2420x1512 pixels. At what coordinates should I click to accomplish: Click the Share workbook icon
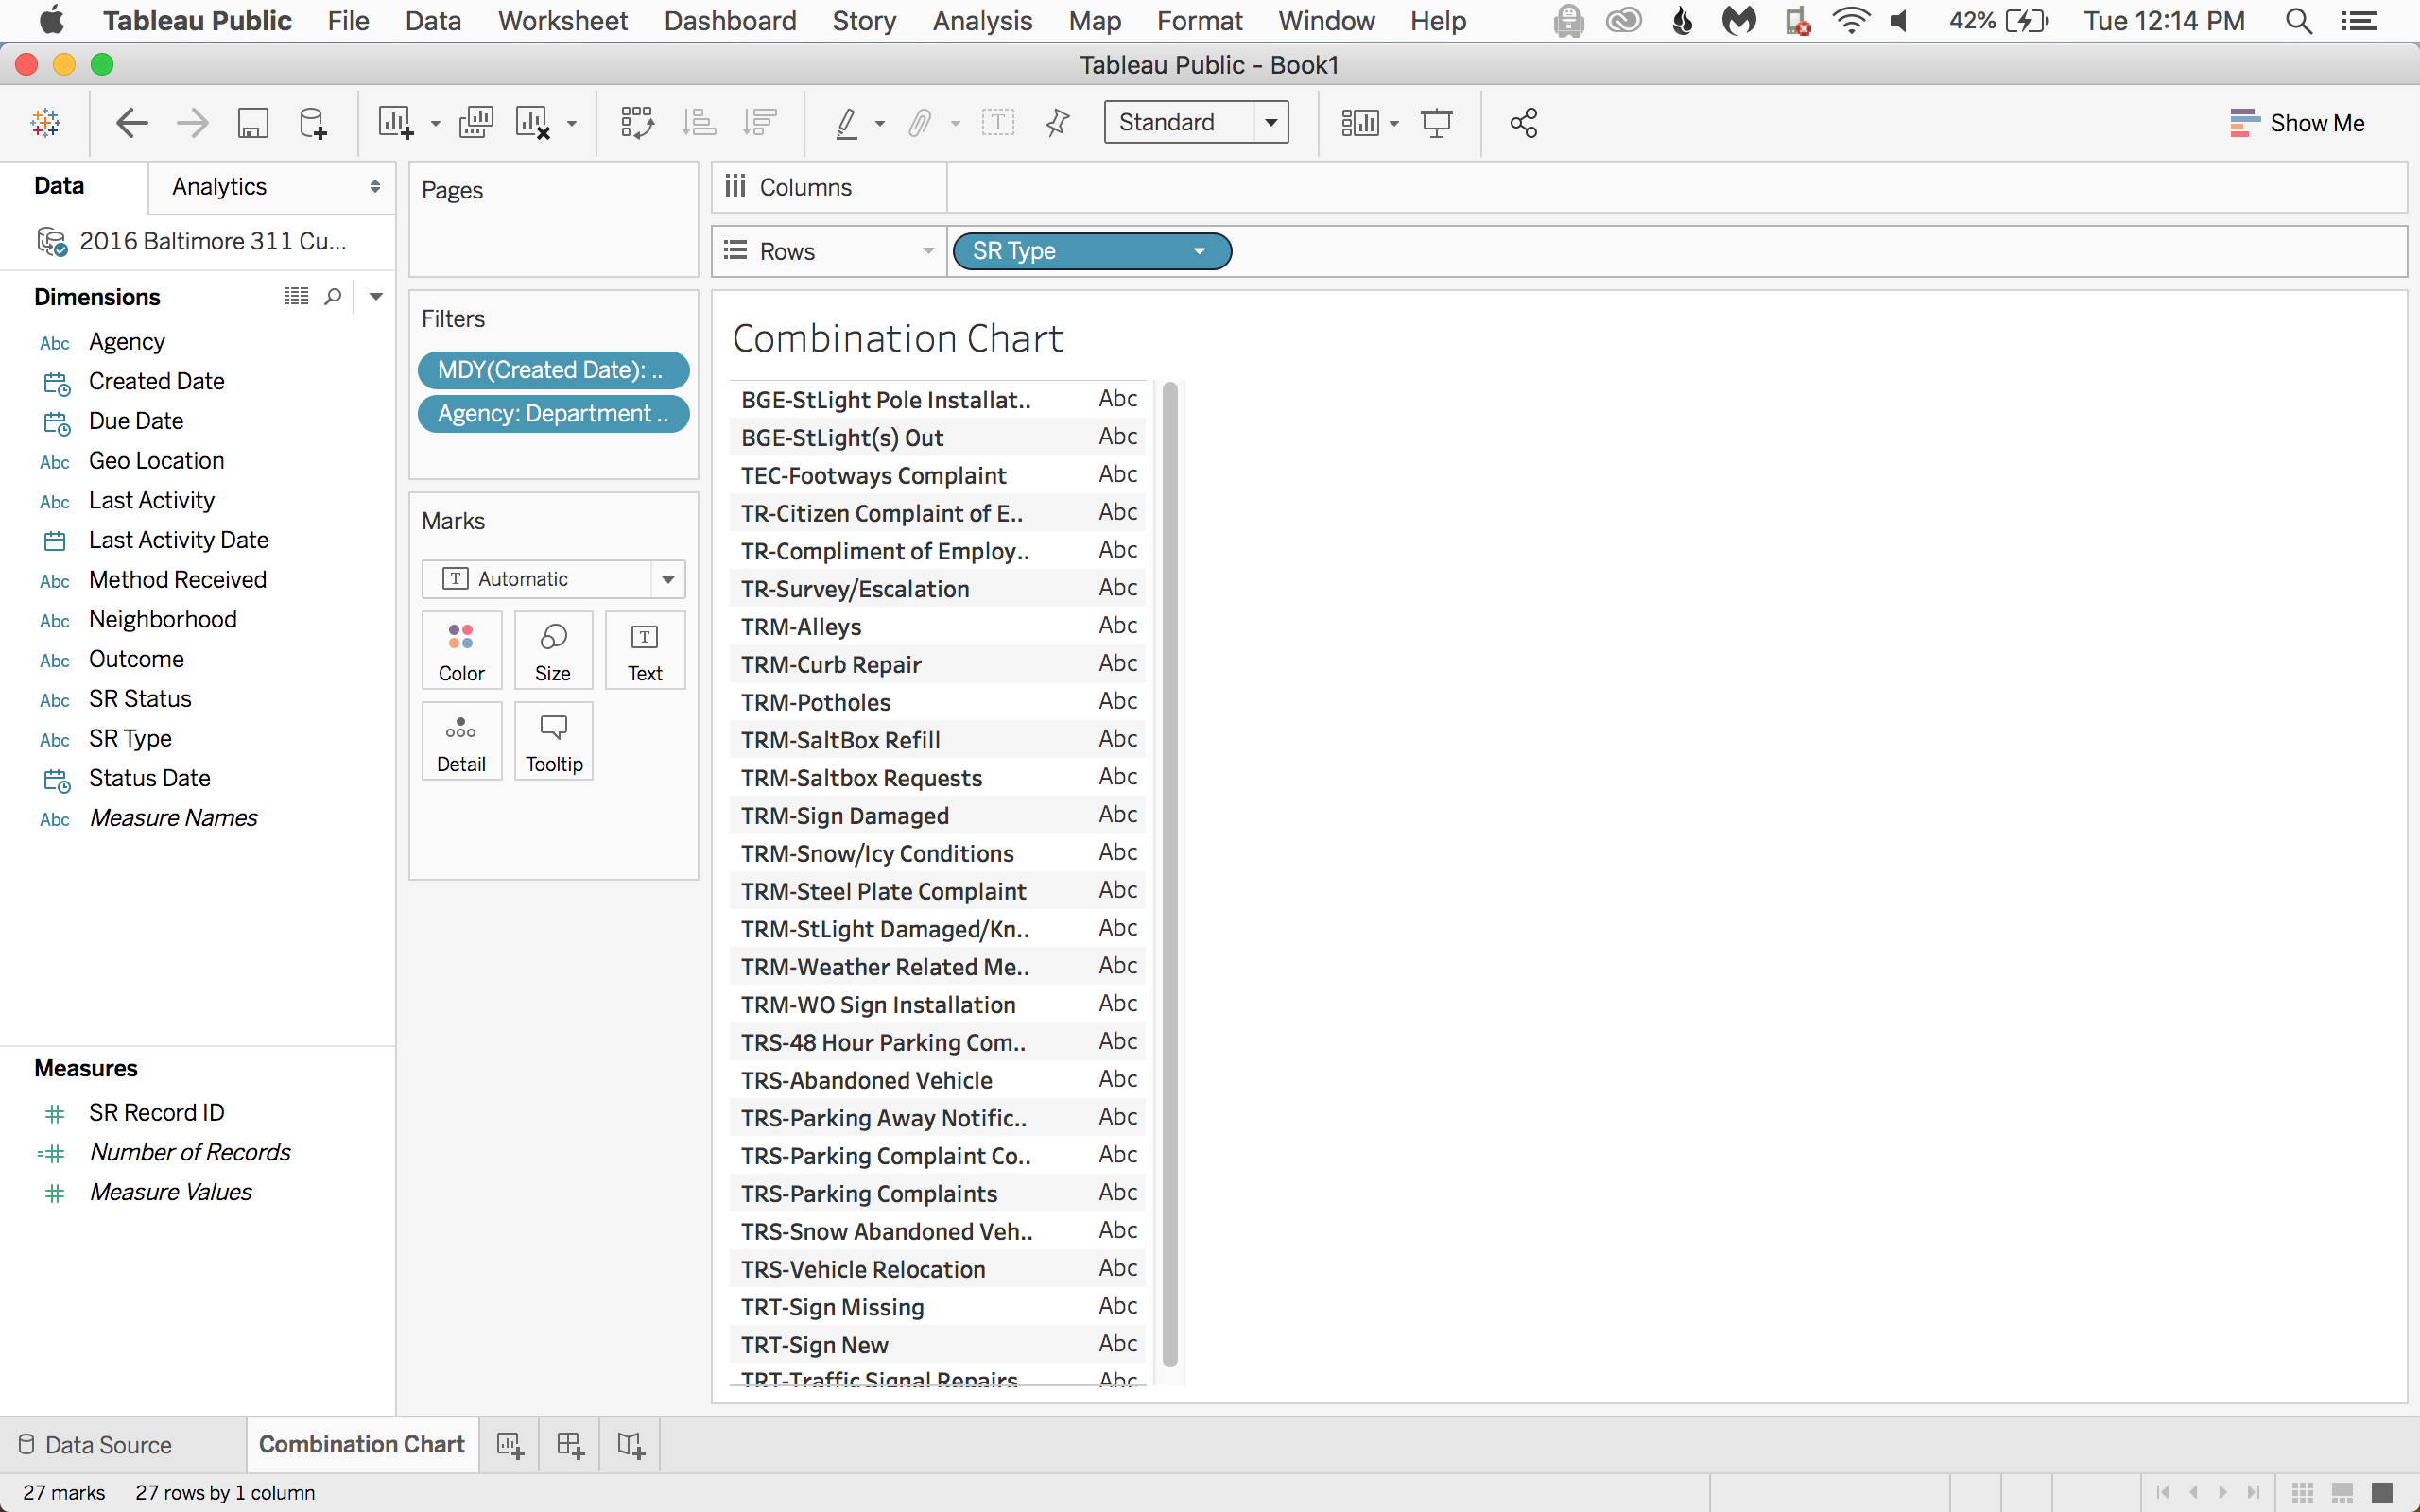1523,123
